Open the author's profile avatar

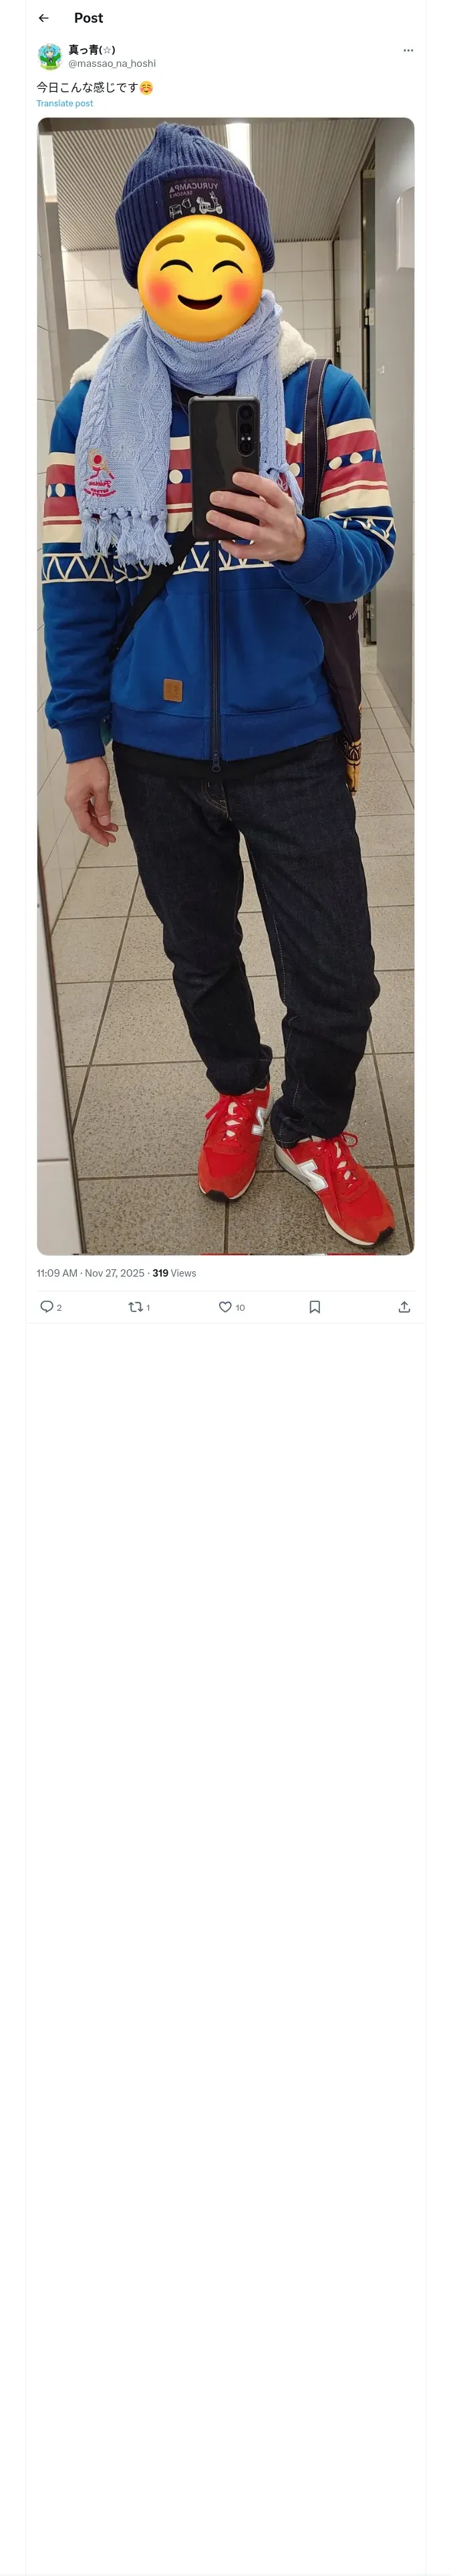(49, 56)
